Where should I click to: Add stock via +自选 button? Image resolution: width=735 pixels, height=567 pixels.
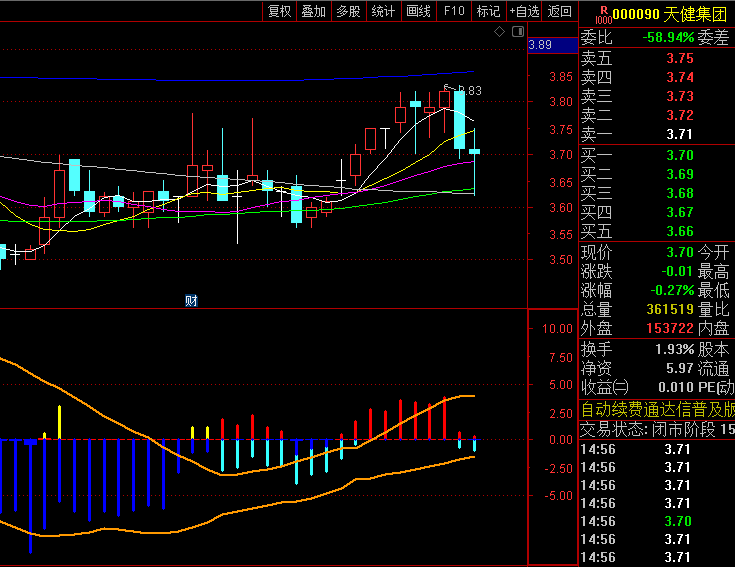524,11
